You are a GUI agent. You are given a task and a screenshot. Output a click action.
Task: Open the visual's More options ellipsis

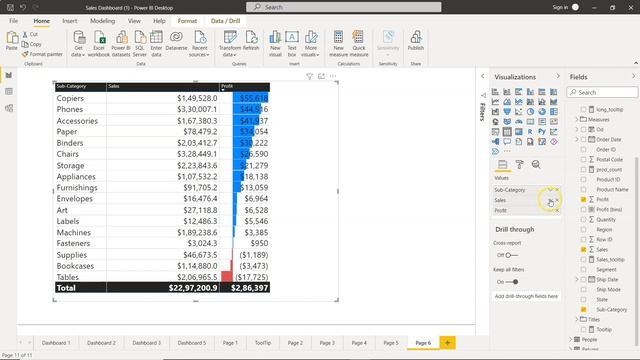(x=333, y=76)
